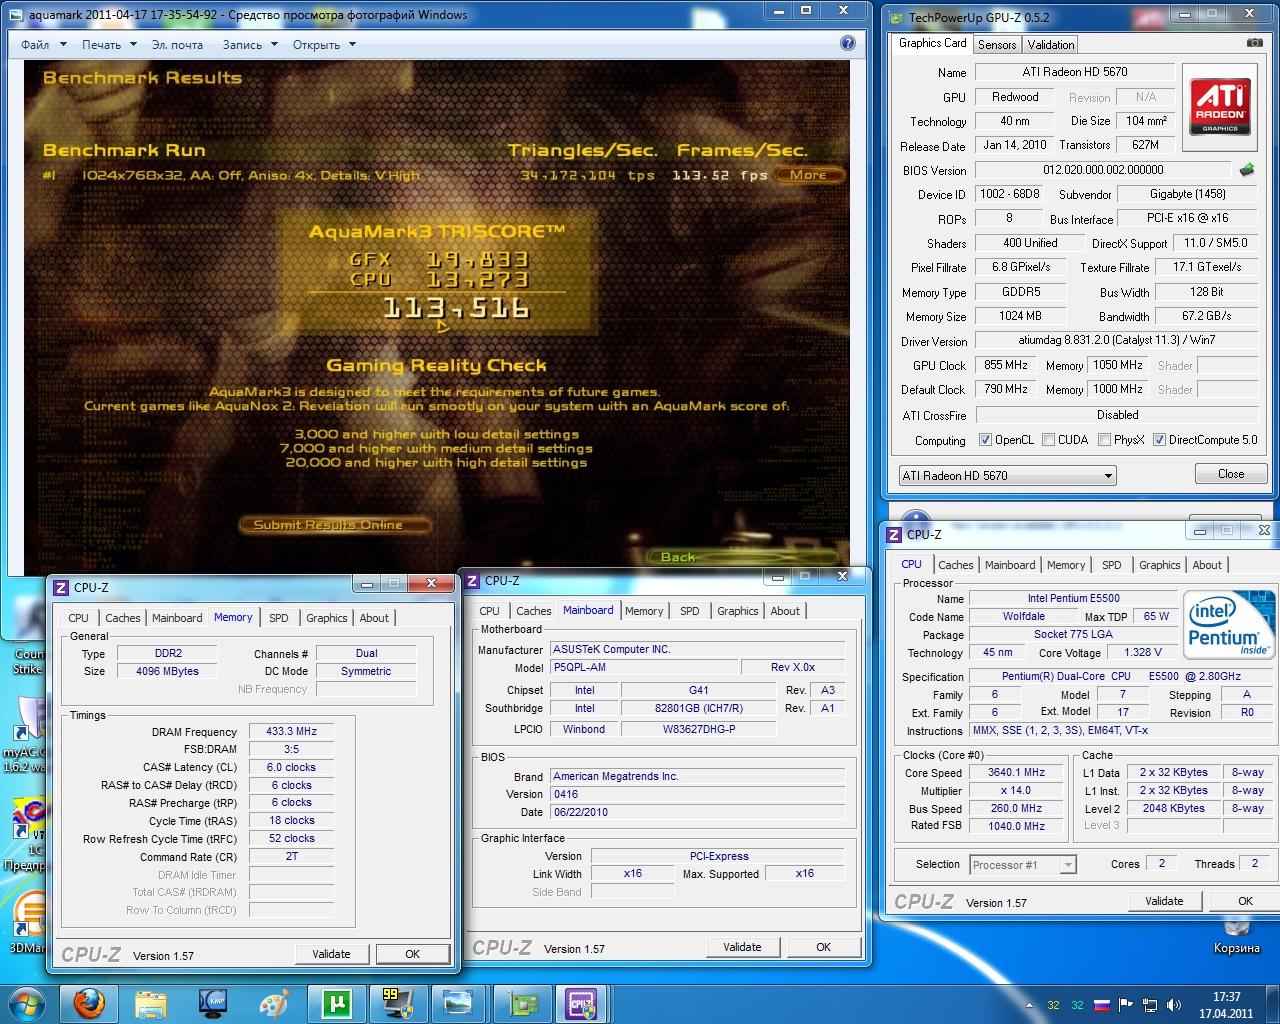Open Windows Explorer from the taskbar
This screenshot has width=1280, height=1024.
(150, 1003)
